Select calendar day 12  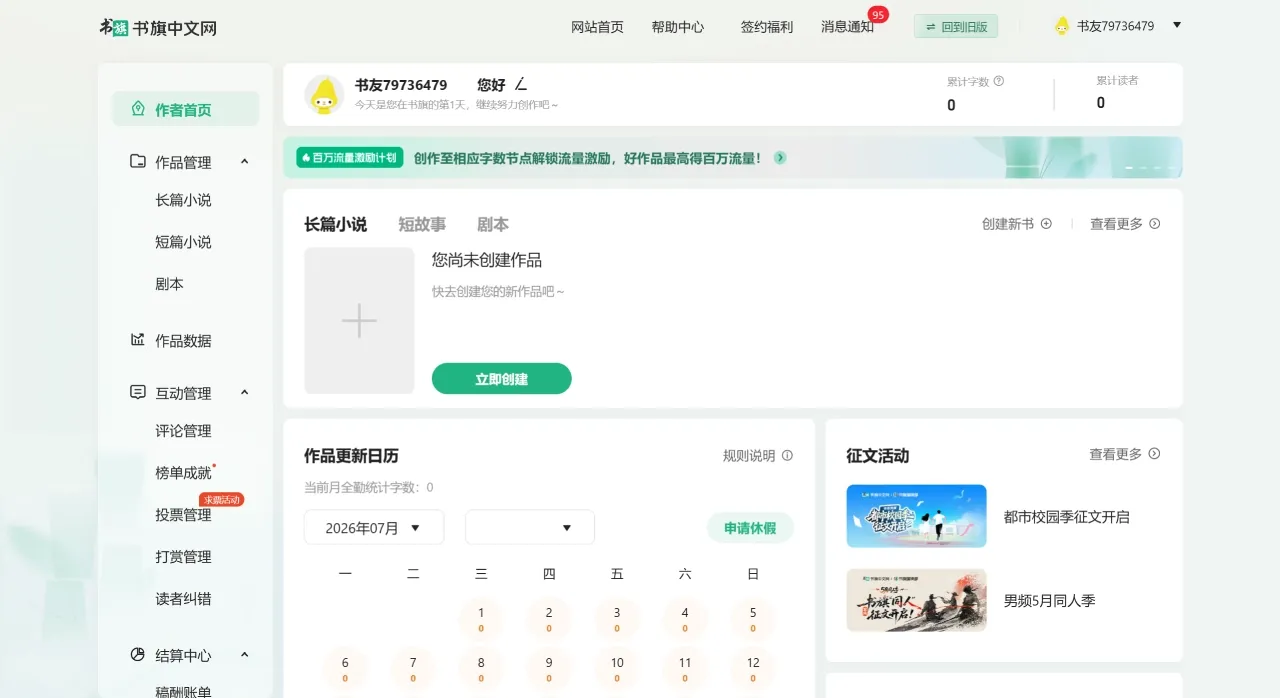(x=753, y=669)
